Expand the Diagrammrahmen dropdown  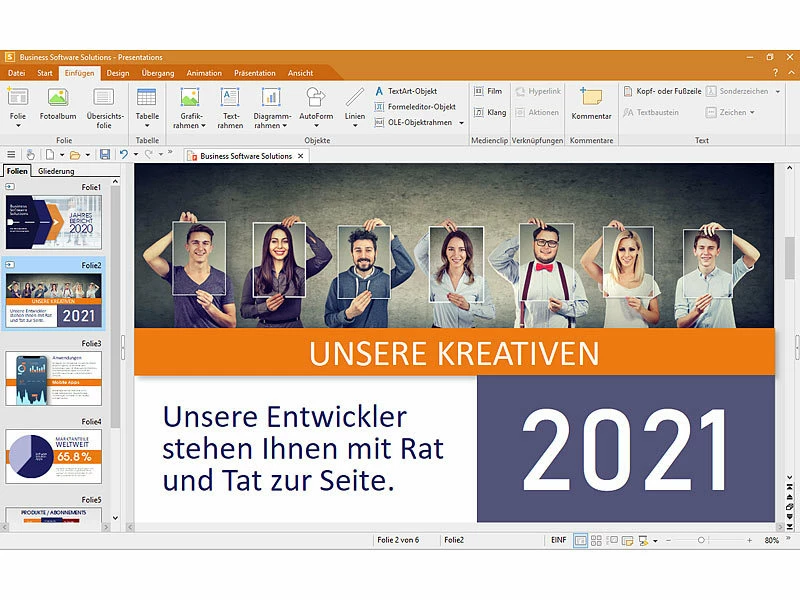point(271,126)
